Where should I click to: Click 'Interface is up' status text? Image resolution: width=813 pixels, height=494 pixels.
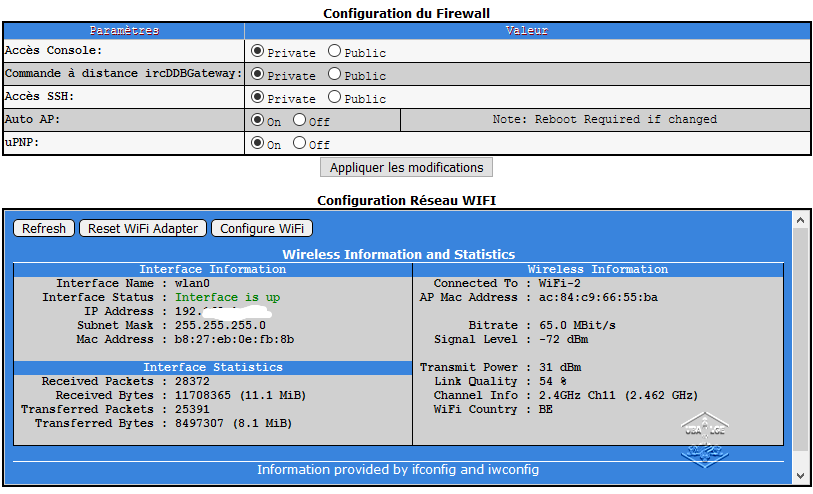[x=227, y=298]
